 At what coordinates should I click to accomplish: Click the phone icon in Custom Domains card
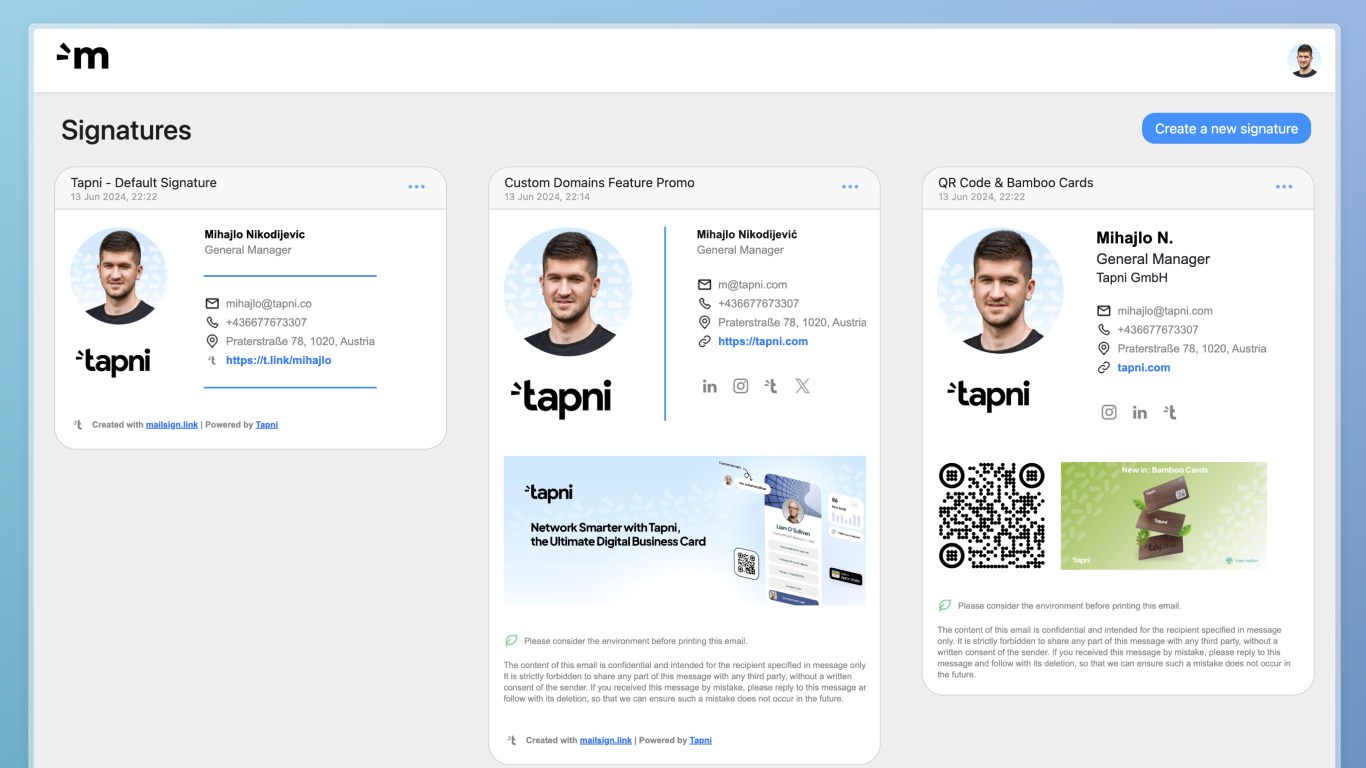704,303
